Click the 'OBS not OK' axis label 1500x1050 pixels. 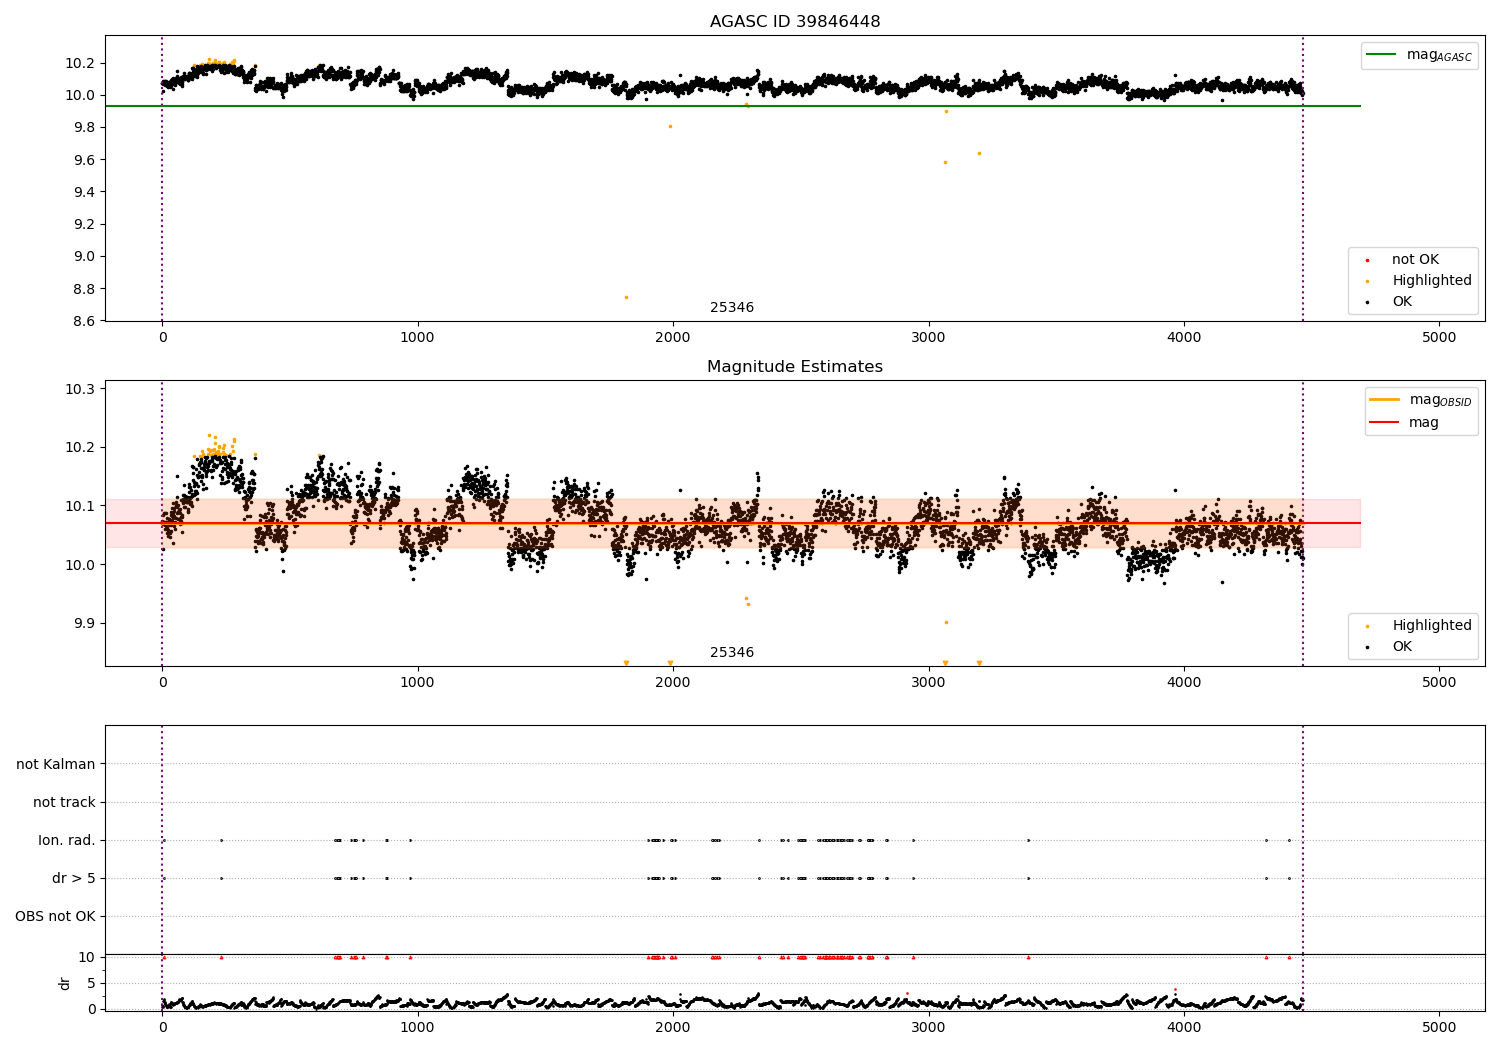coord(55,916)
